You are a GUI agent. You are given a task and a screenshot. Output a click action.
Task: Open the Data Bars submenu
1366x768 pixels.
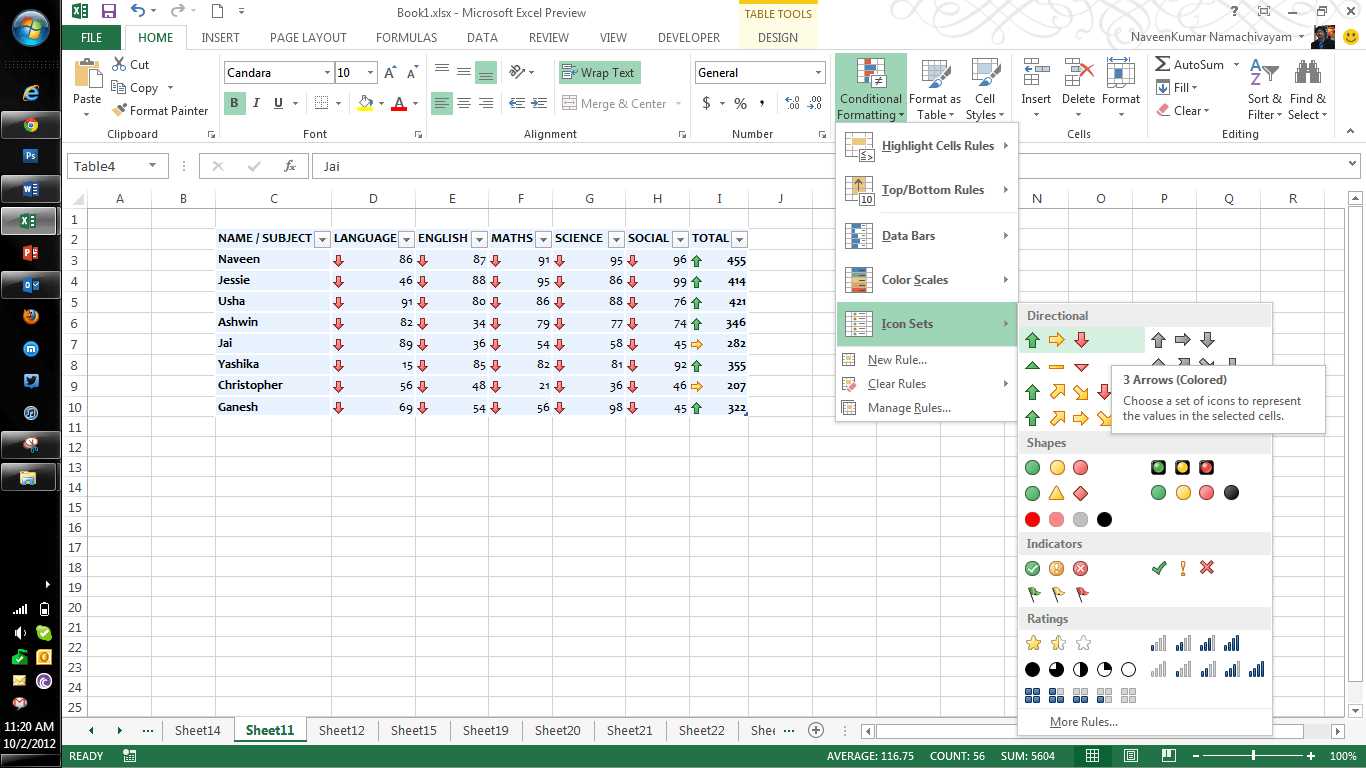coord(926,236)
